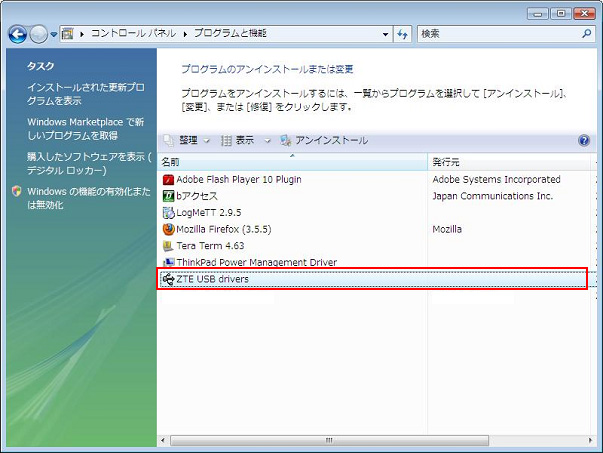Screen dimensions: 603x453
Task: Click the Mozilla publisher cell
Action: pos(447,229)
